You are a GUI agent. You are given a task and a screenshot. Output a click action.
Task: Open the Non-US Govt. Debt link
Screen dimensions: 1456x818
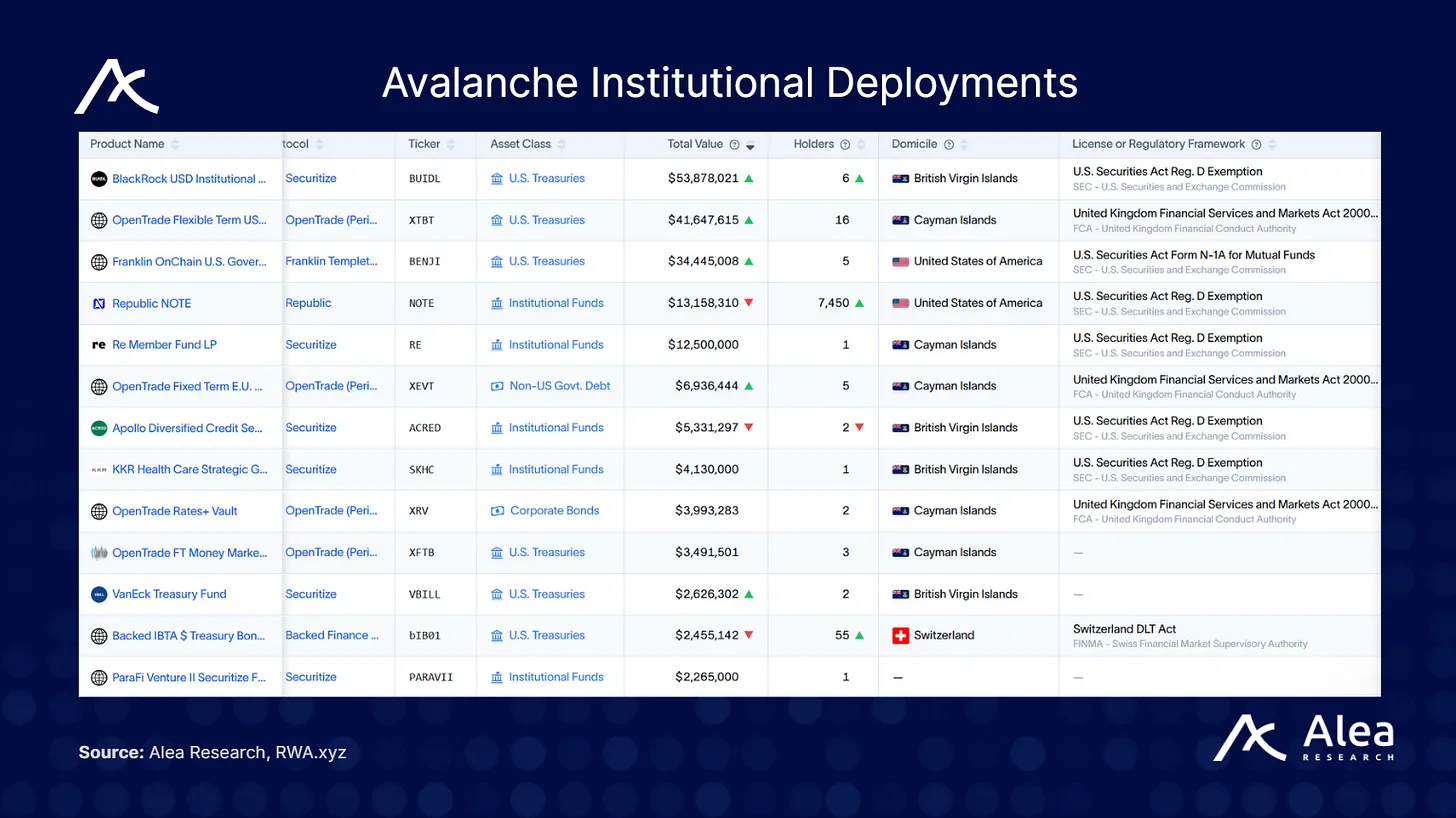[560, 386]
